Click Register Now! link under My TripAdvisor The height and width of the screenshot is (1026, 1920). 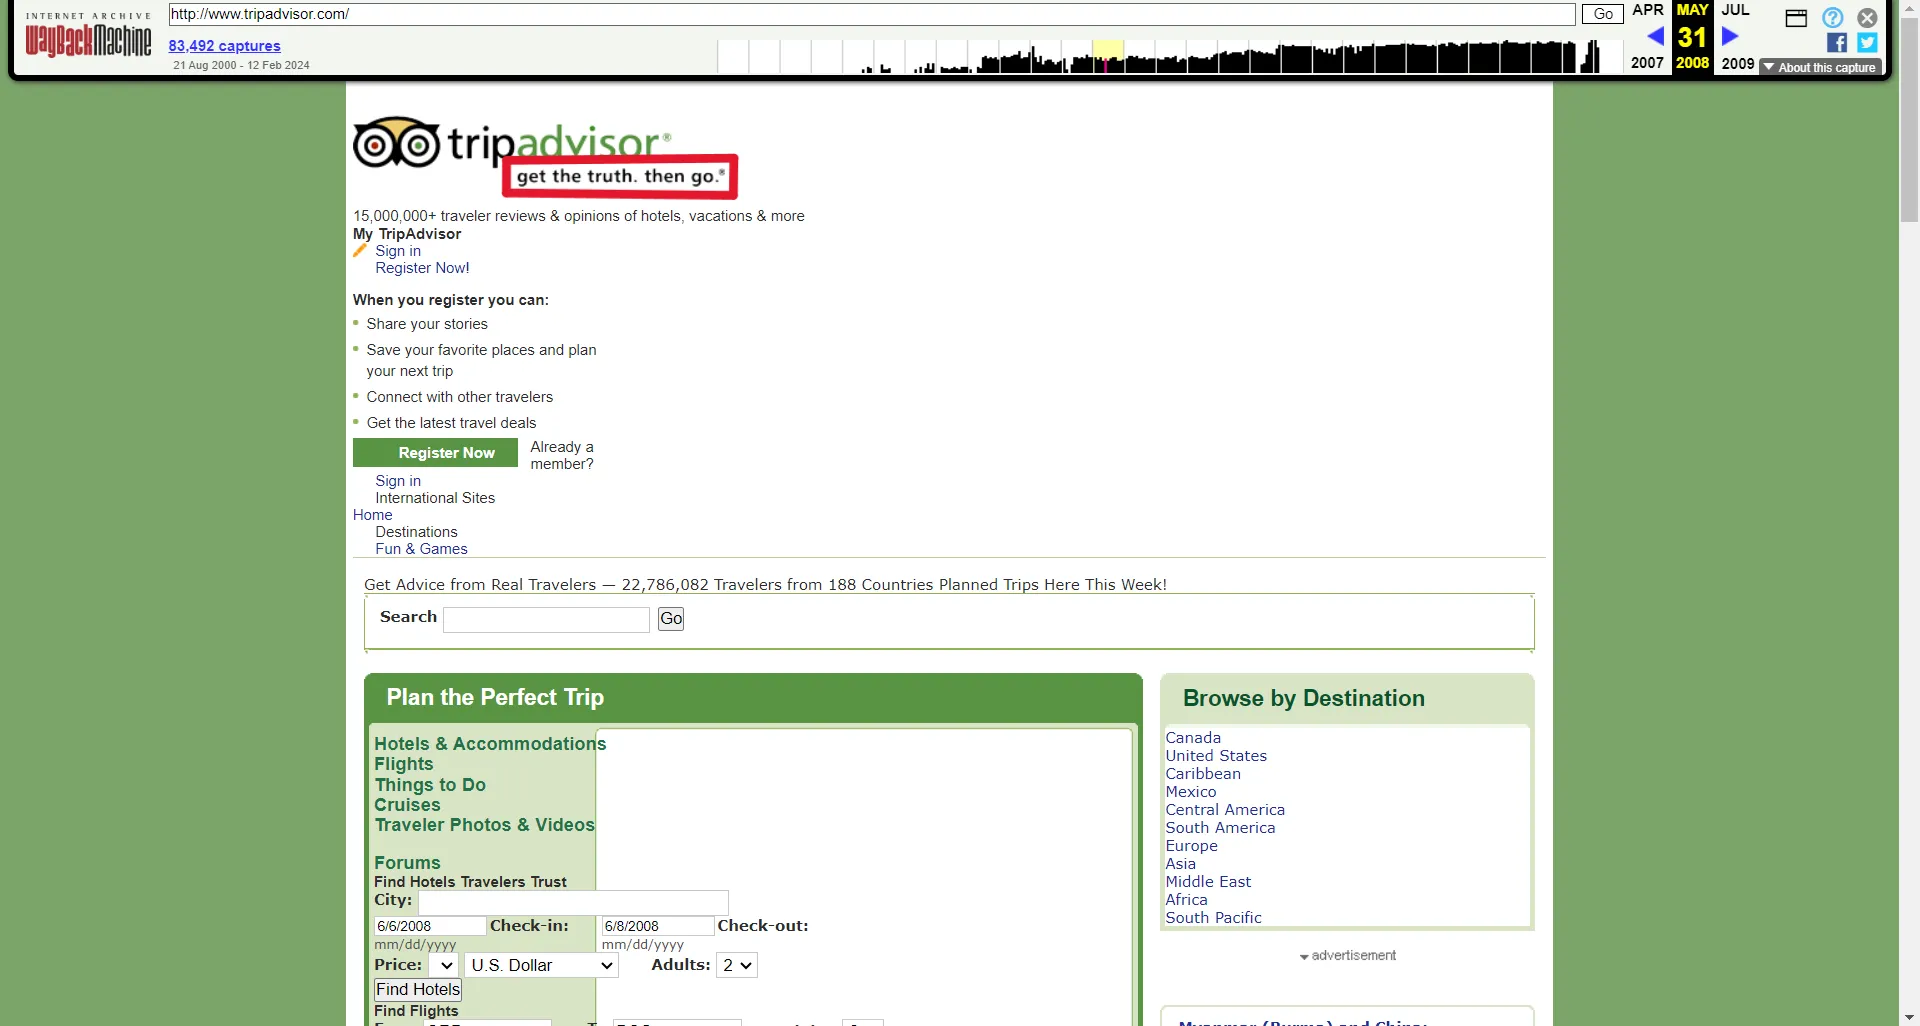(x=422, y=268)
